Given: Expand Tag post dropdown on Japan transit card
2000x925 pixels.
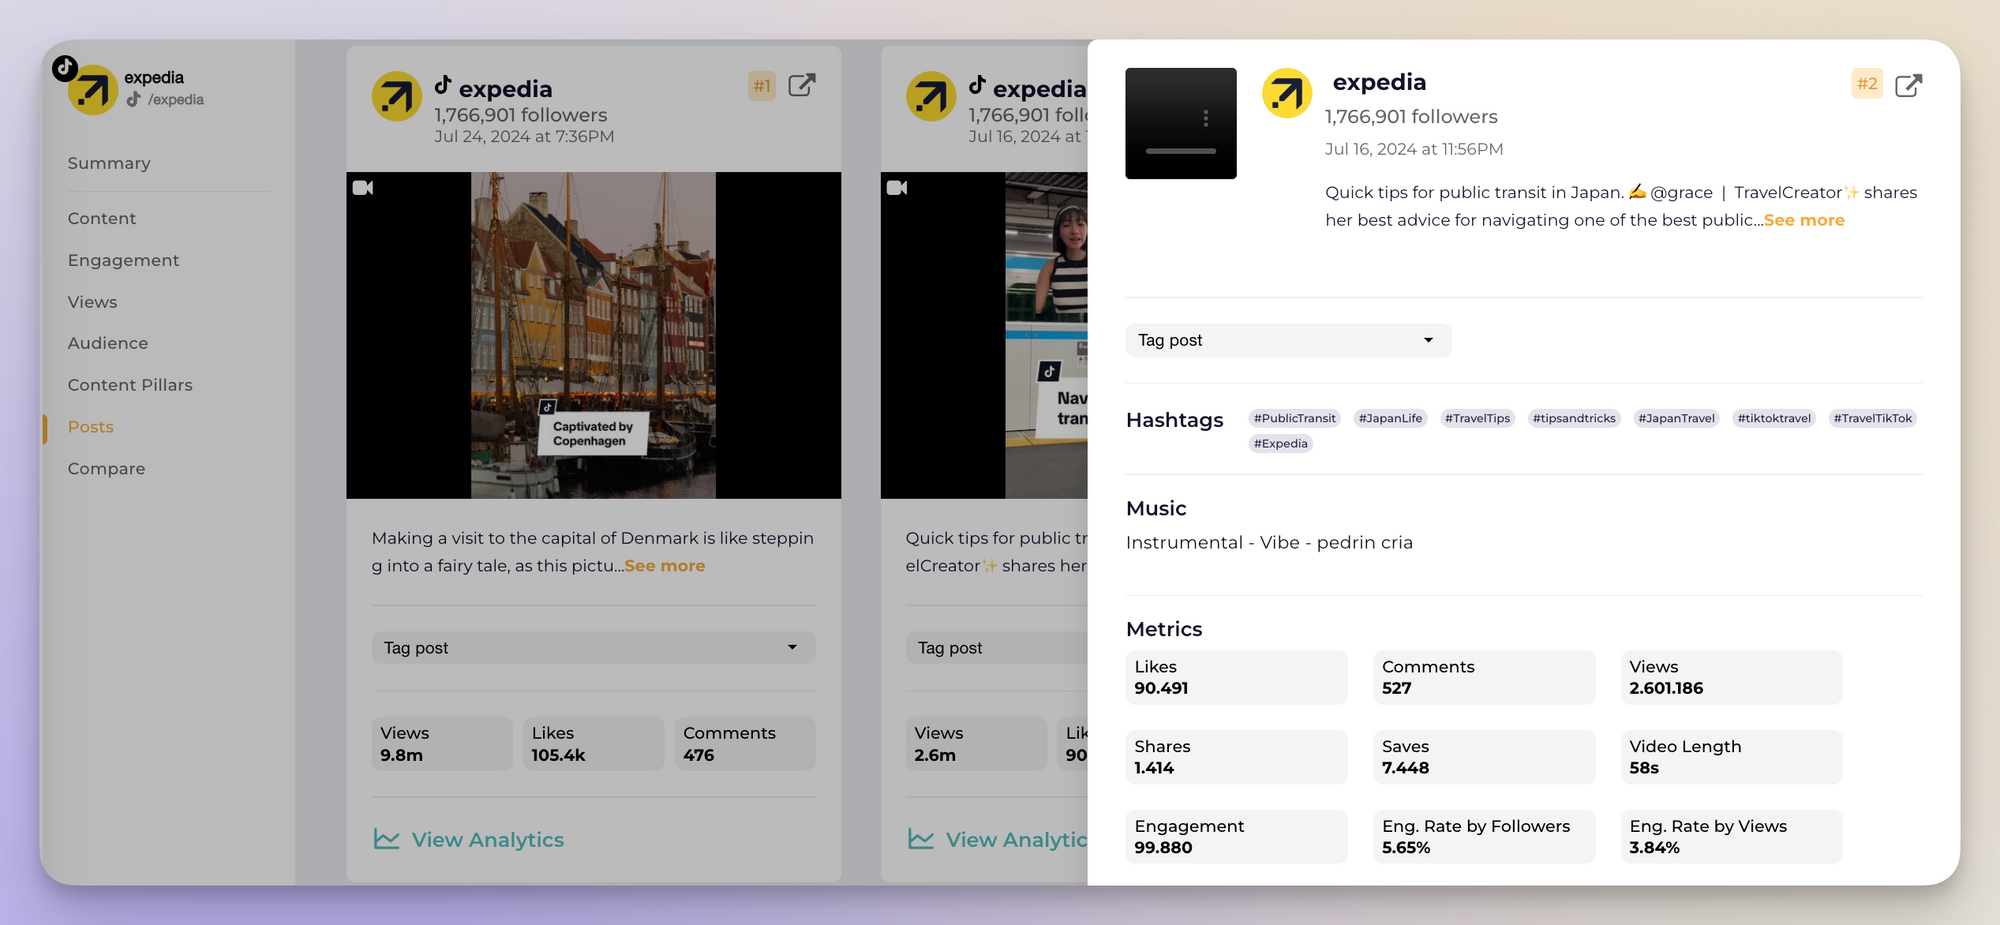Looking at the screenshot, I should (x=997, y=648).
